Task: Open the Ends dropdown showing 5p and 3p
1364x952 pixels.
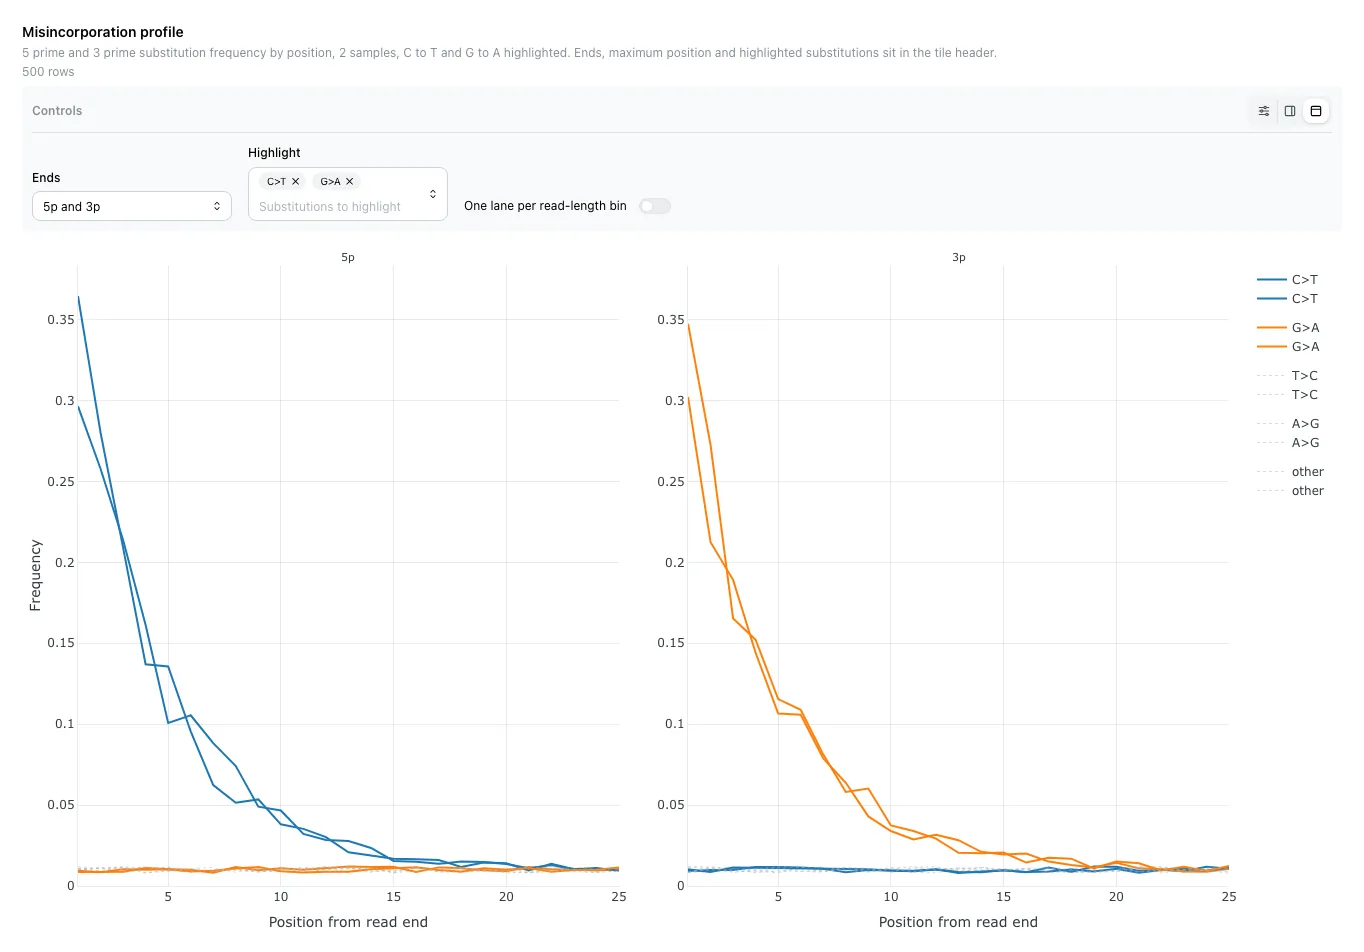Action: (132, 206)
